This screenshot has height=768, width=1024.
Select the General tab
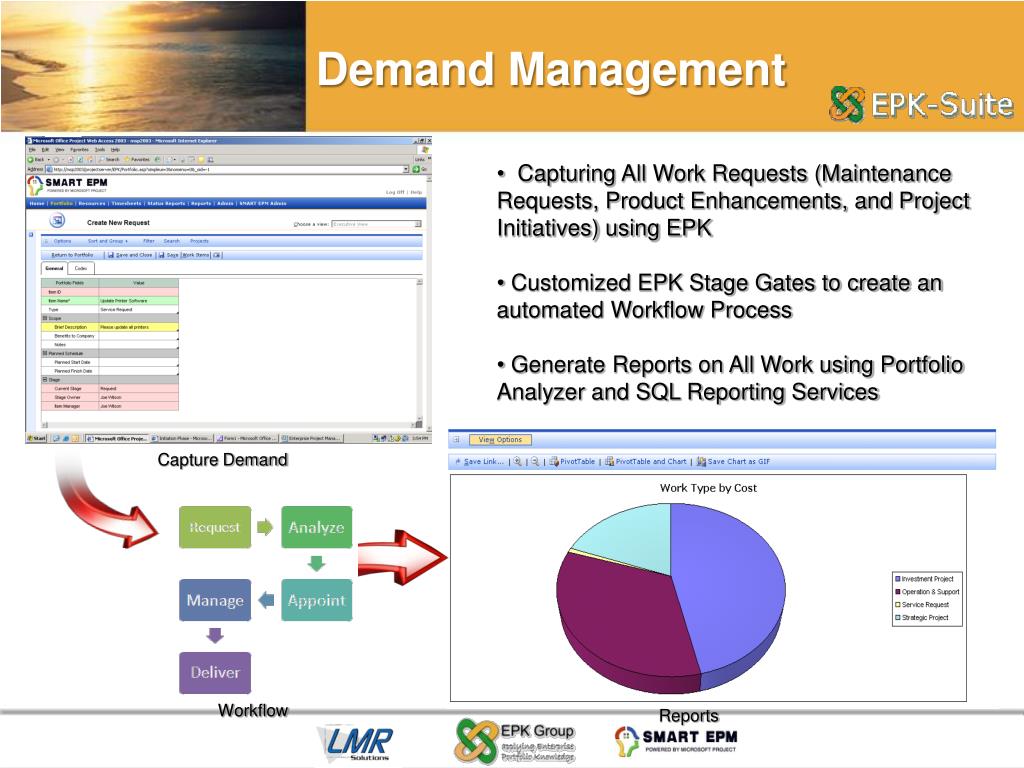click(x=54, y=268)
